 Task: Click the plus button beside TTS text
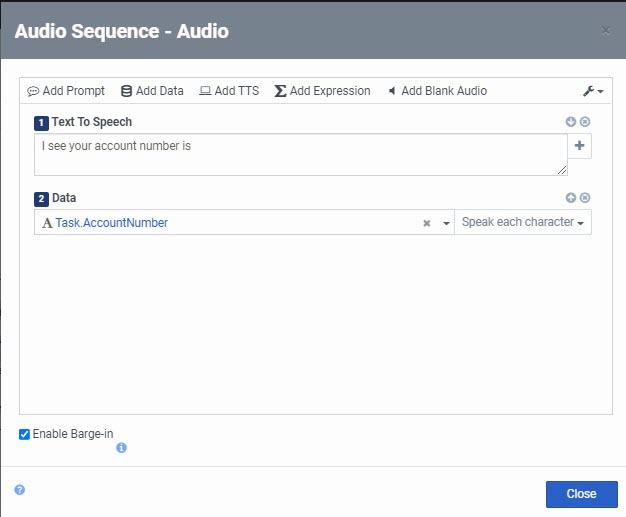coord(580,146)
